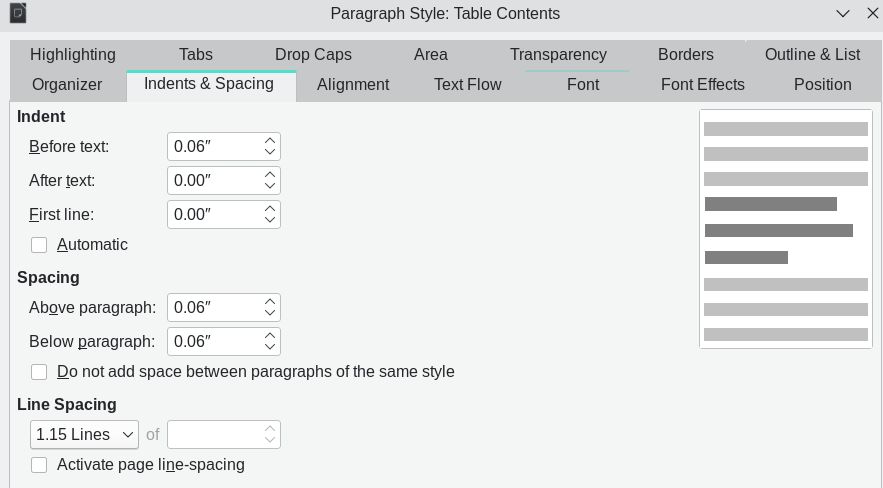Increase the Before text indent value
Viewport: 883px width, 488px height.
pyautogui.click(x=270, y=141)
